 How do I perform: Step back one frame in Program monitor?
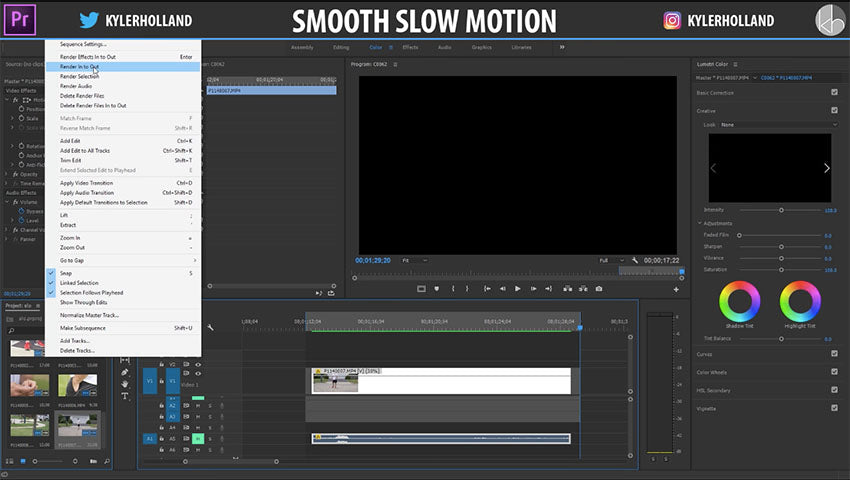(503, 289)
